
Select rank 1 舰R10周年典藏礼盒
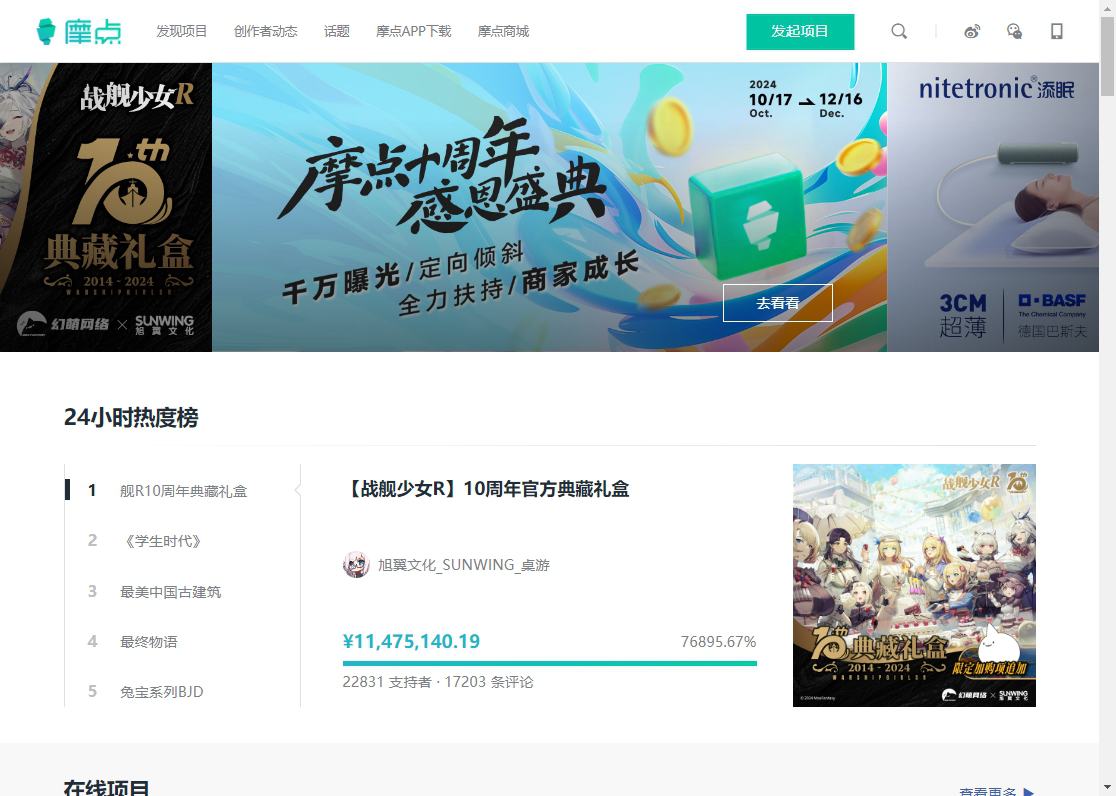[x=183, y=491]
